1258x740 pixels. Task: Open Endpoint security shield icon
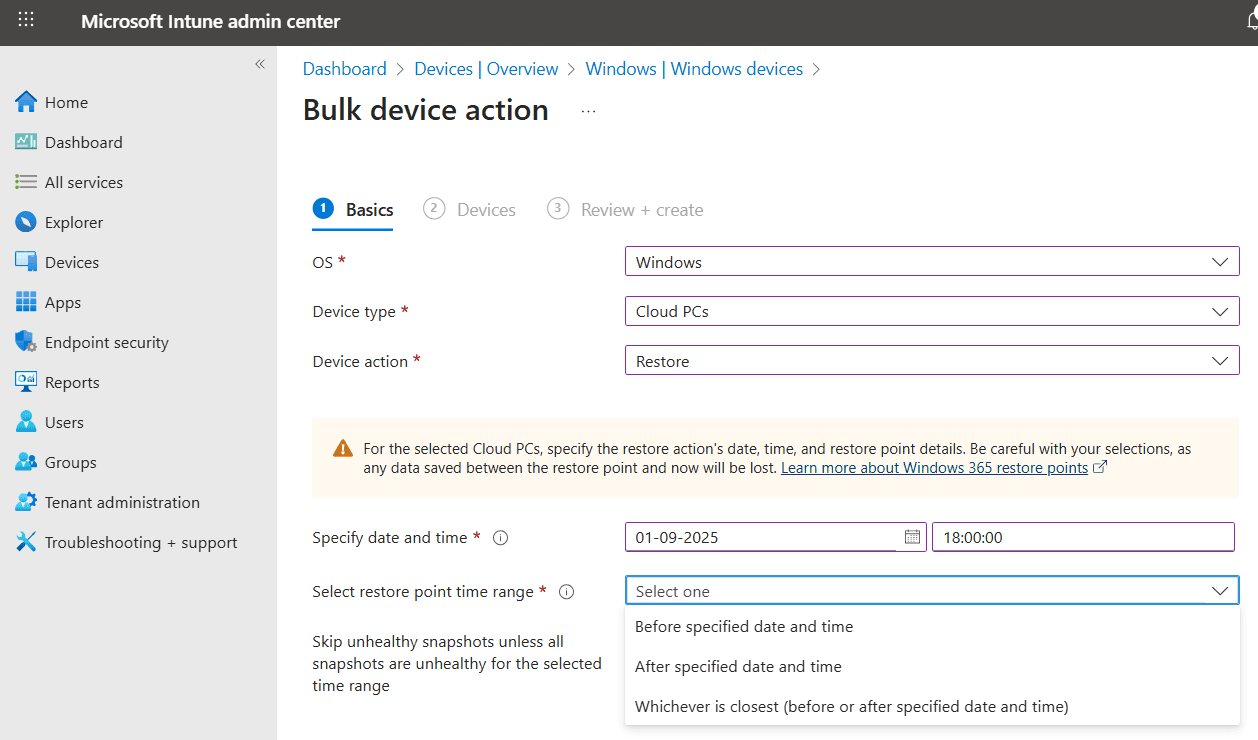point(26,342)
